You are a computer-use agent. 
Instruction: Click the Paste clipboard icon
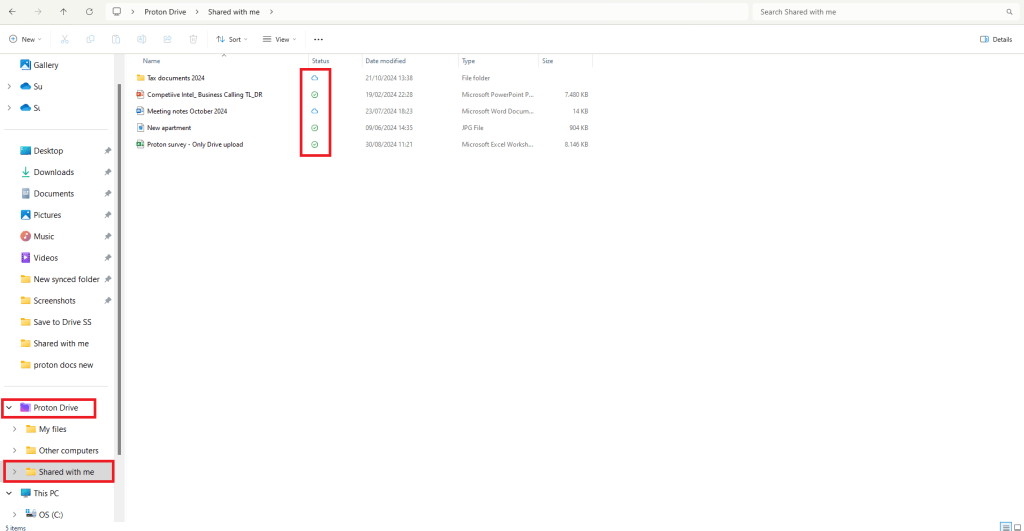coord(116,39)
